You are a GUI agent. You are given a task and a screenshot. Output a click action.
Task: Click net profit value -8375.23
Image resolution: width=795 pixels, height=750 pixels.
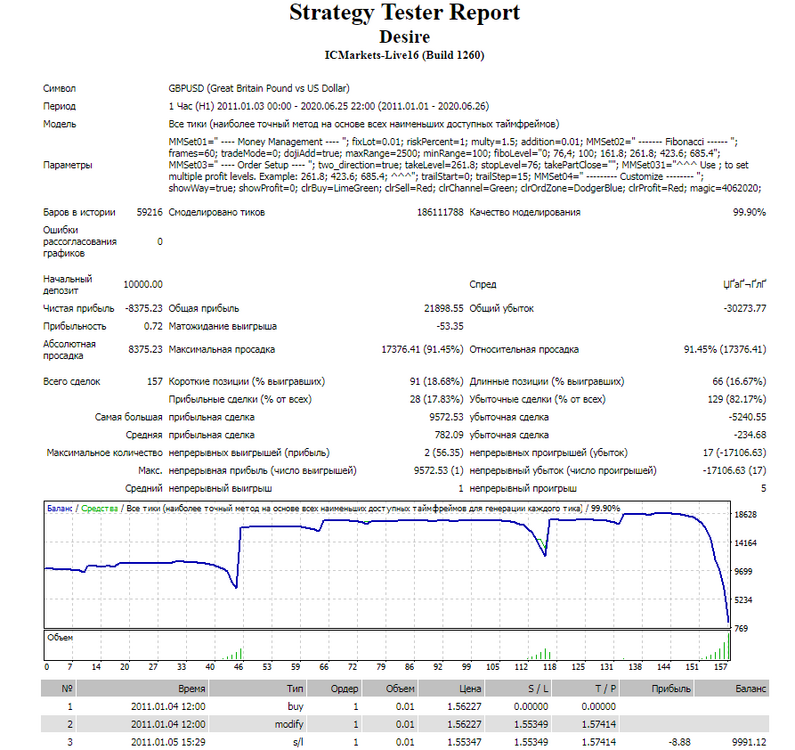click(x=143, y=308)
